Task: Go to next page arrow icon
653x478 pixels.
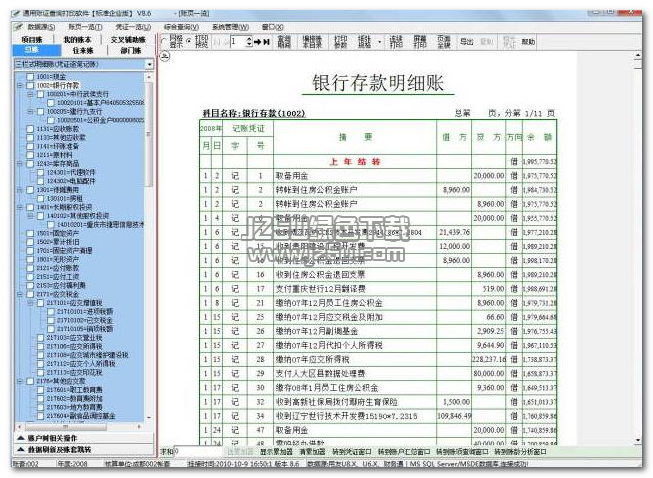Action: pos(257,42)
